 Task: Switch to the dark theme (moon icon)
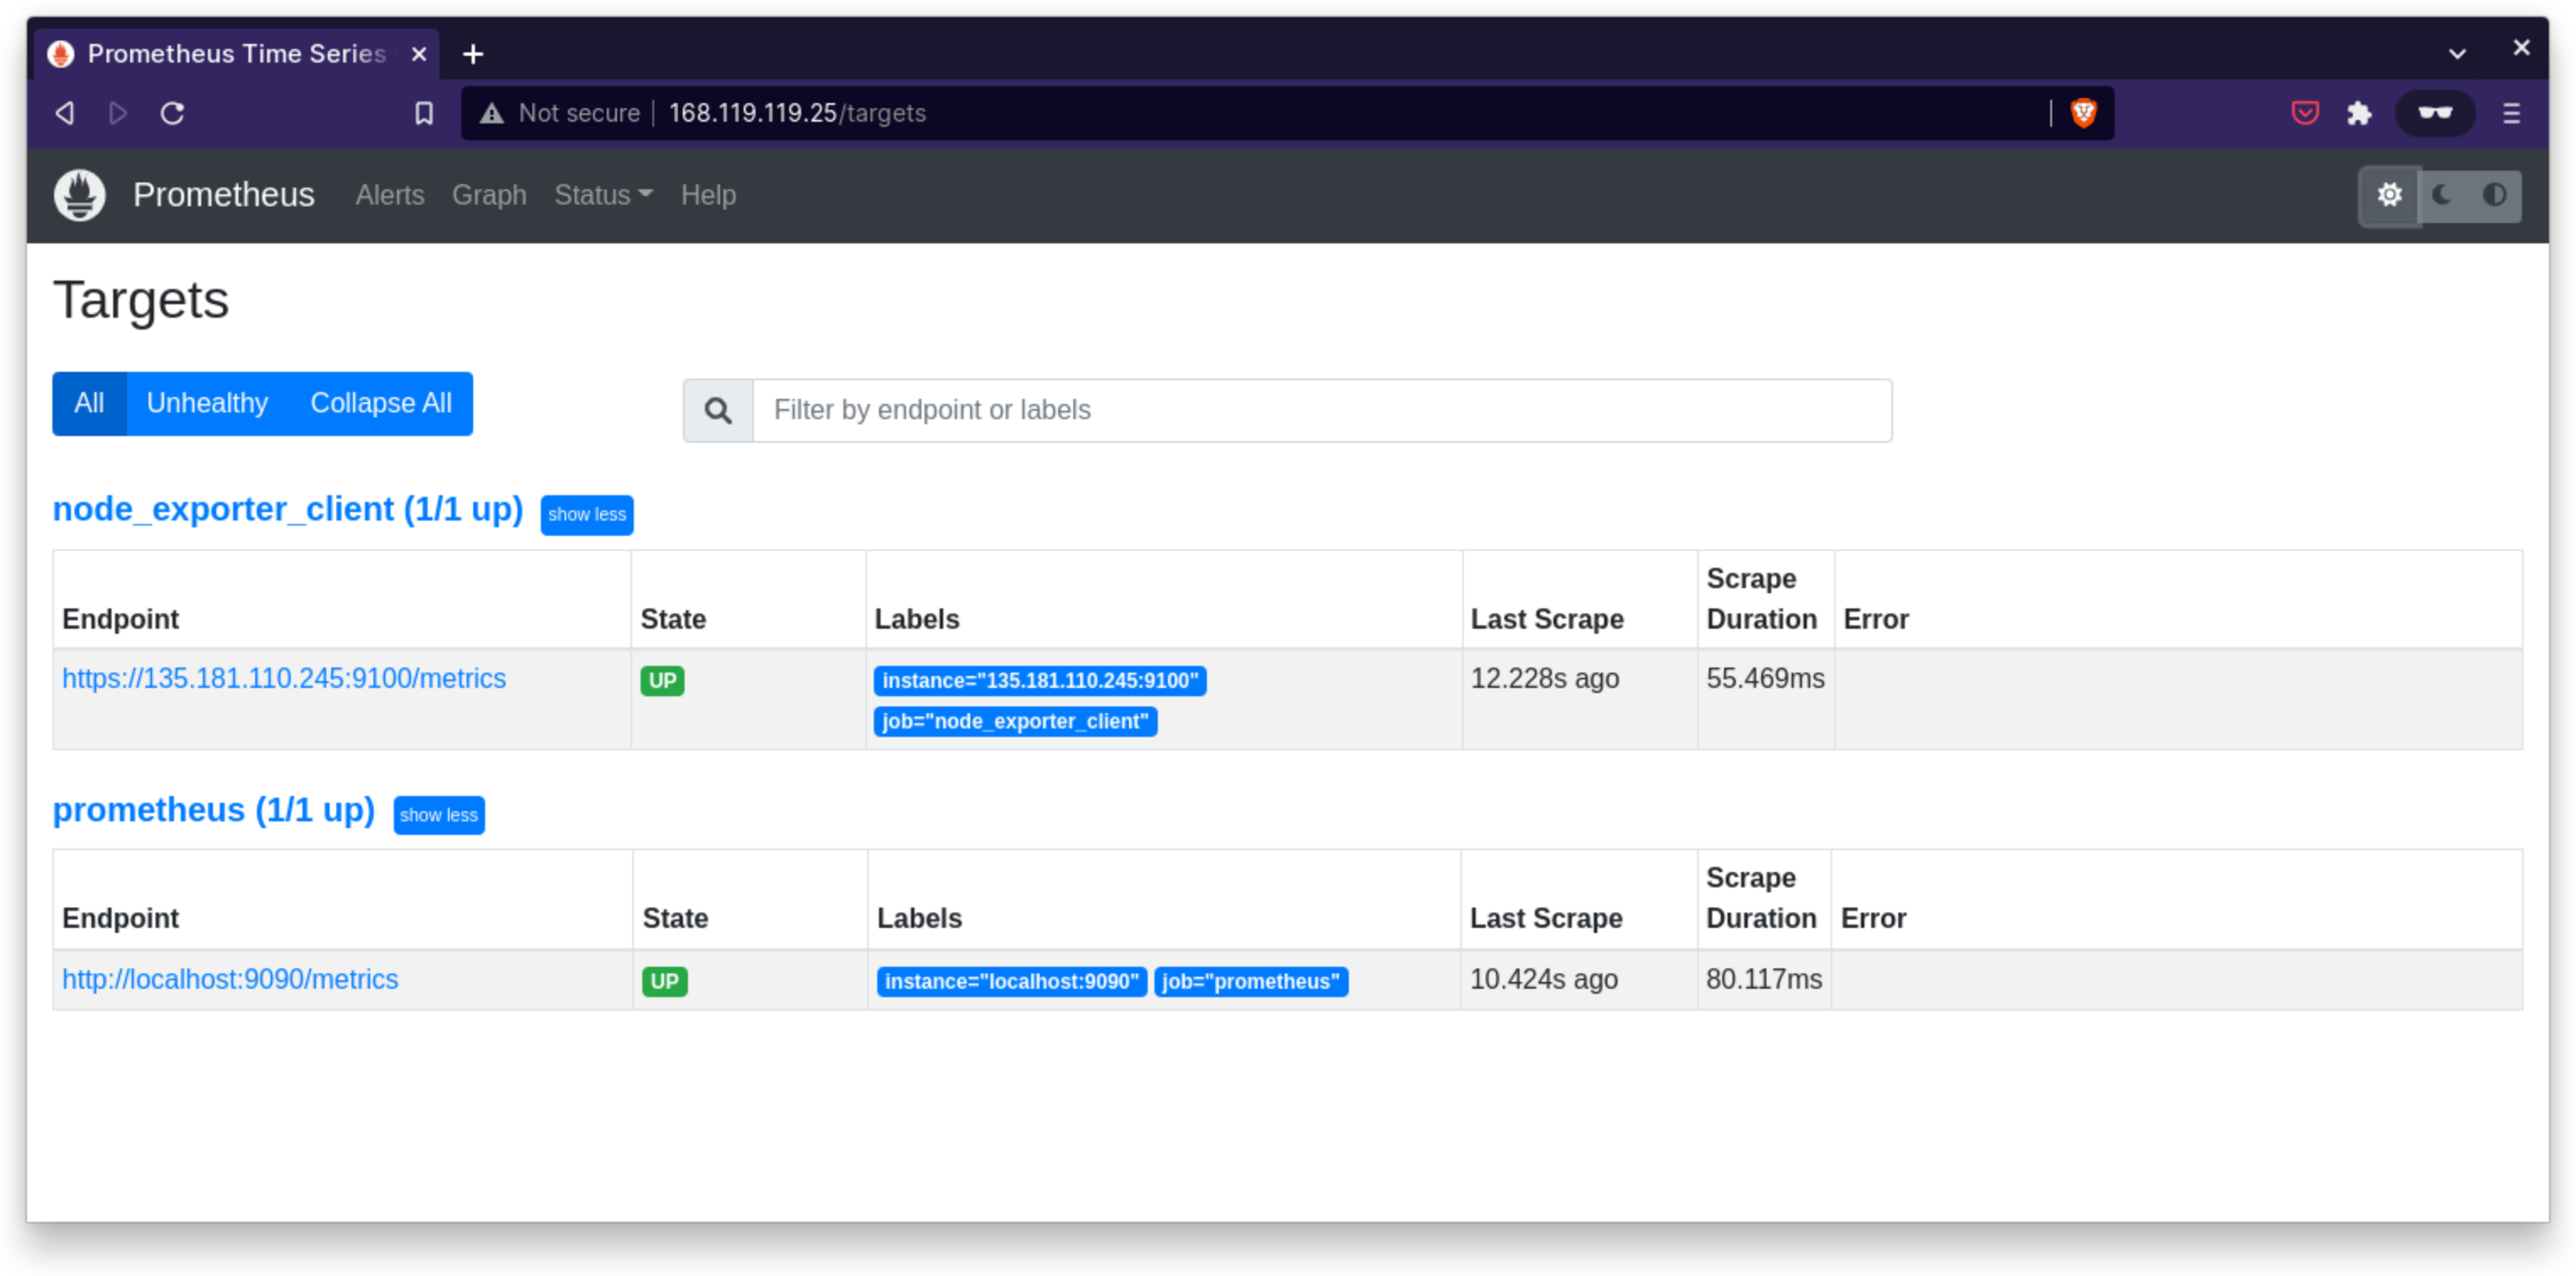point(2442,195)
